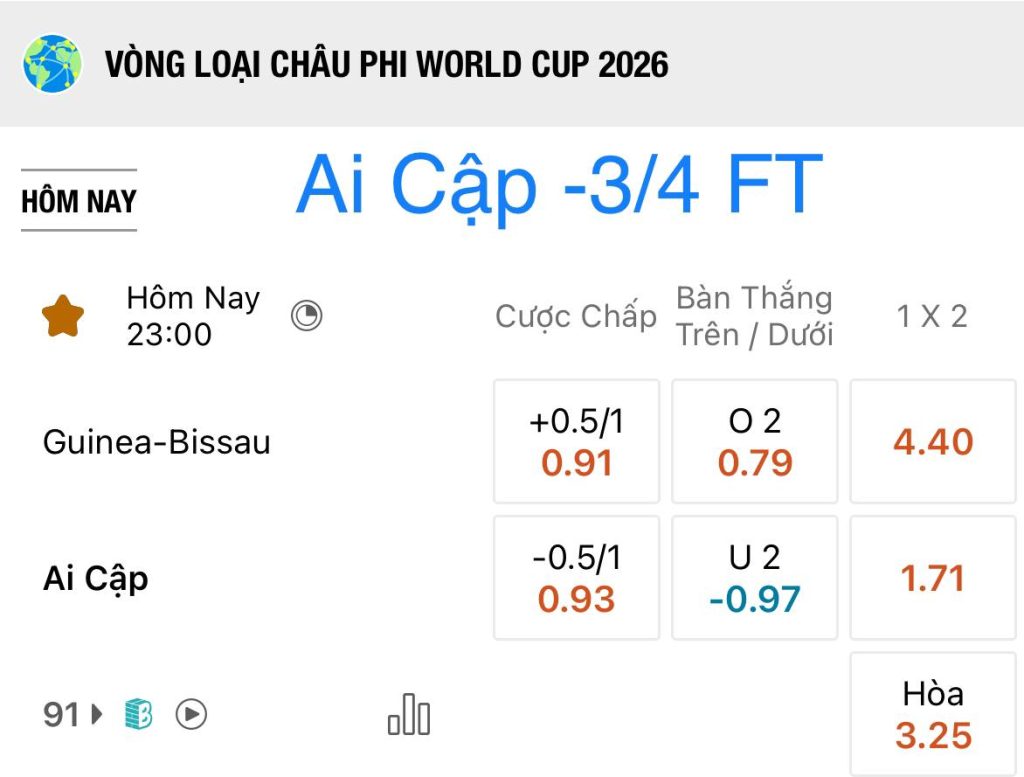This screenshot has height=777, width=1024.
Task: Choose Guinea-Bissau win odds 4.40
Action: click(x=933, y=441)
